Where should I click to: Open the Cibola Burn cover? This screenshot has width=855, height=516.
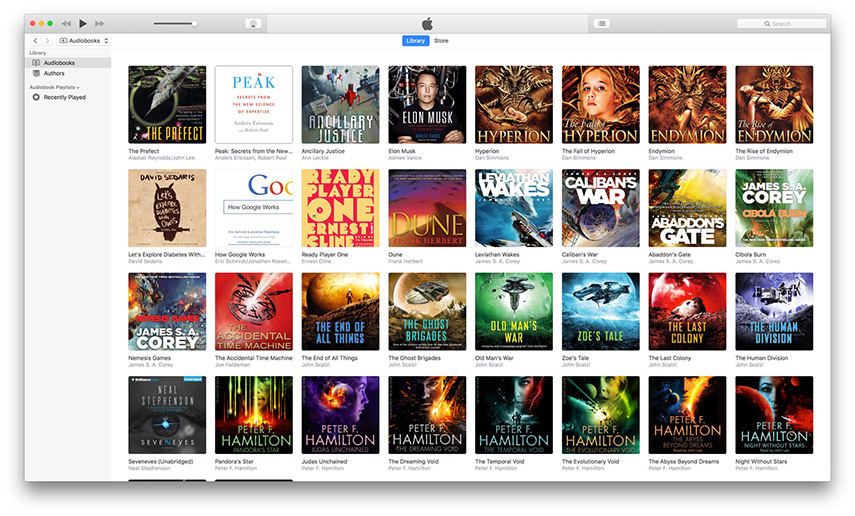[774, 208]
